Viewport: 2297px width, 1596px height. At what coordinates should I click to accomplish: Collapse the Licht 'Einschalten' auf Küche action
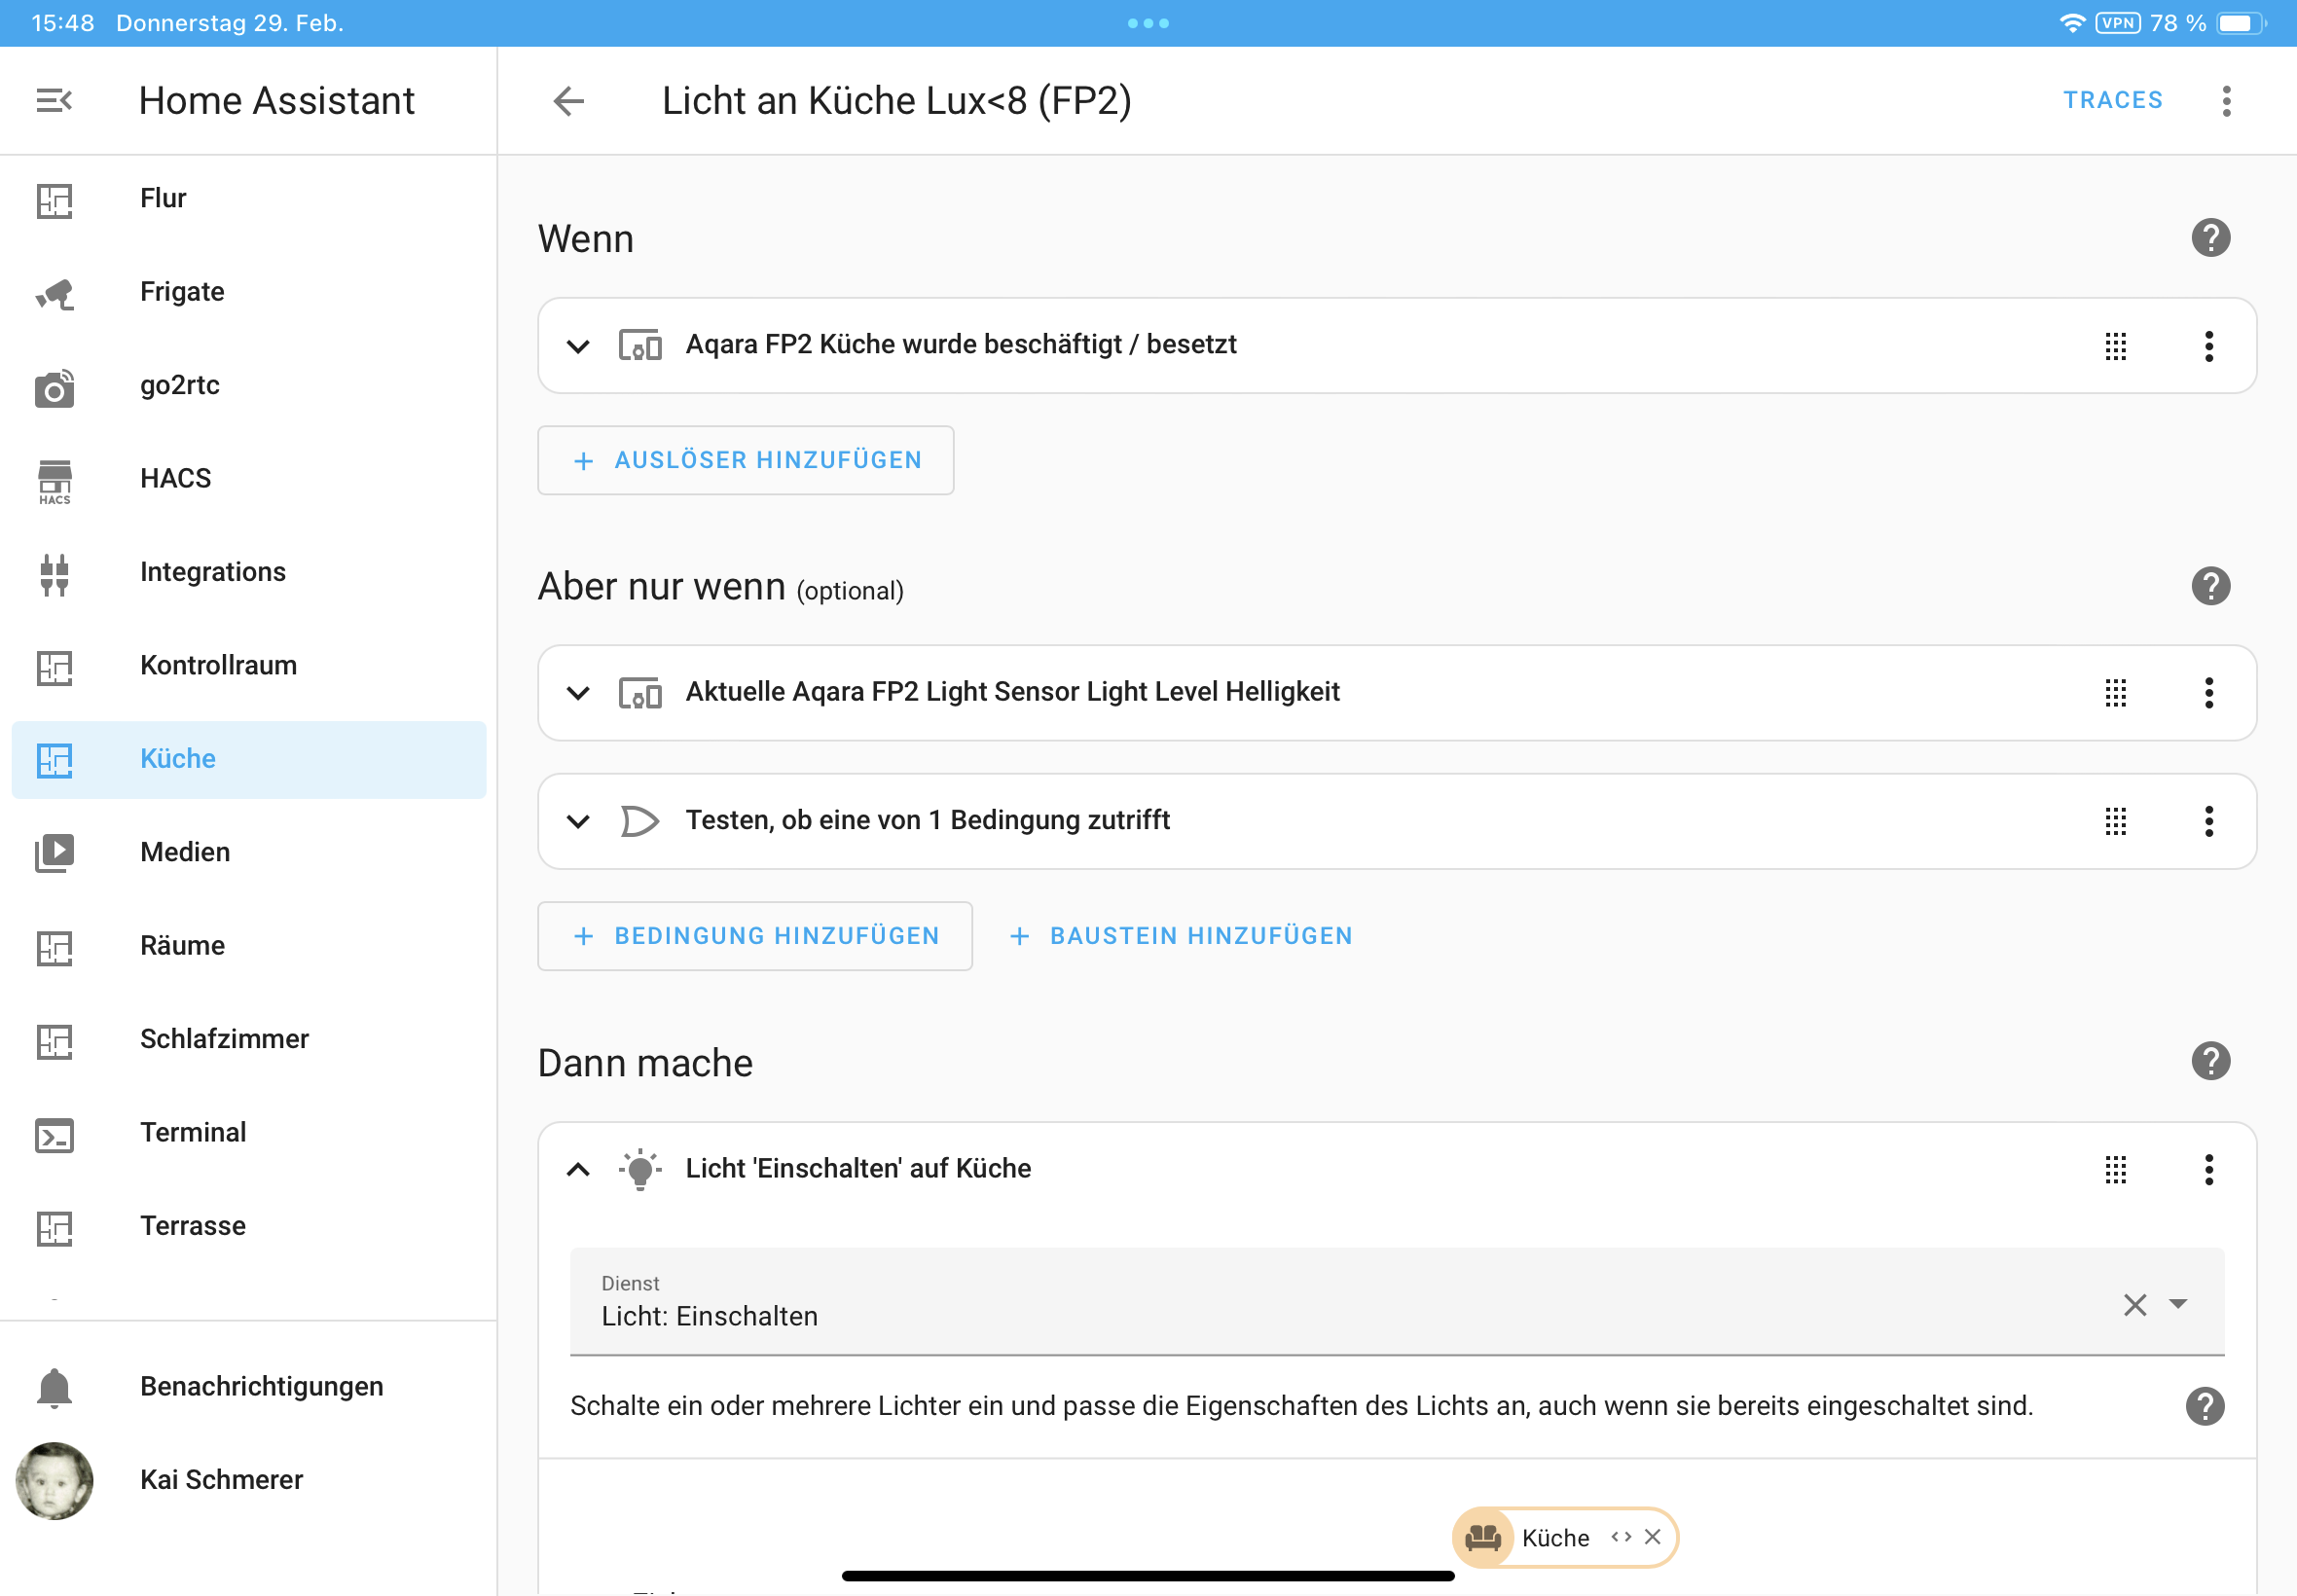[x=578, y=1169]
